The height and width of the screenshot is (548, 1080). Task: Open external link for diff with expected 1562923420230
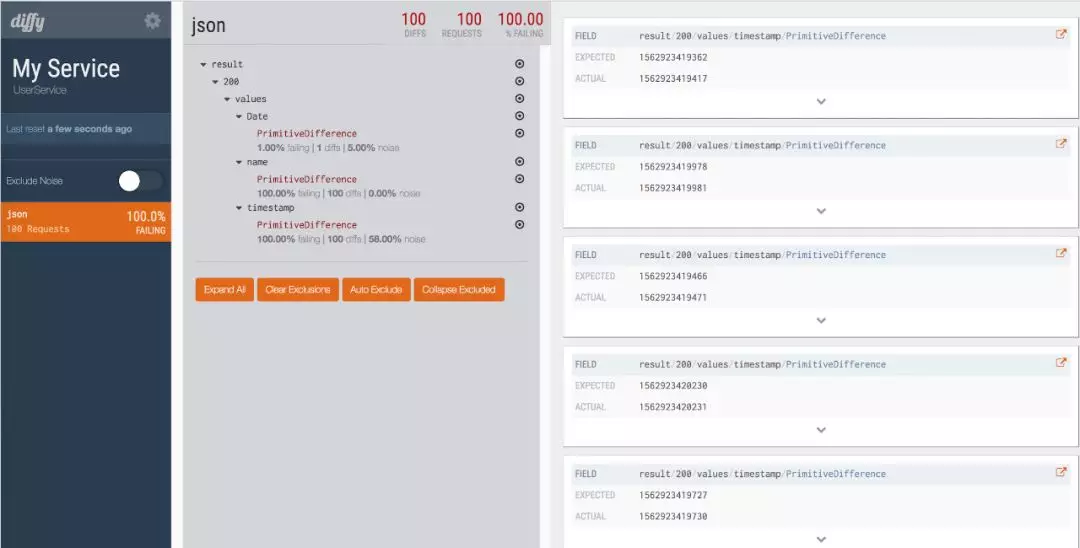(1061, 363)
